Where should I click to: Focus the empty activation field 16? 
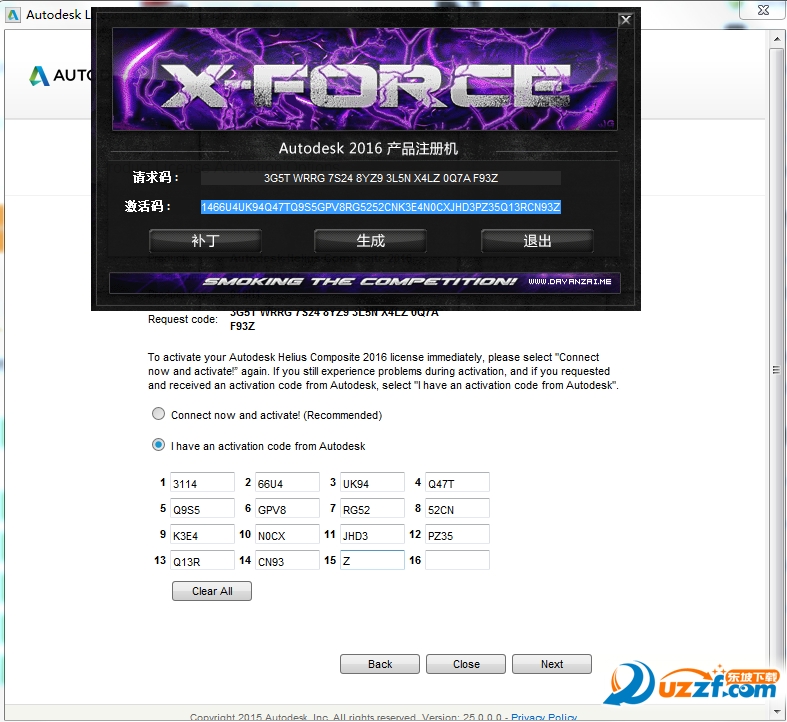(457, 560)
